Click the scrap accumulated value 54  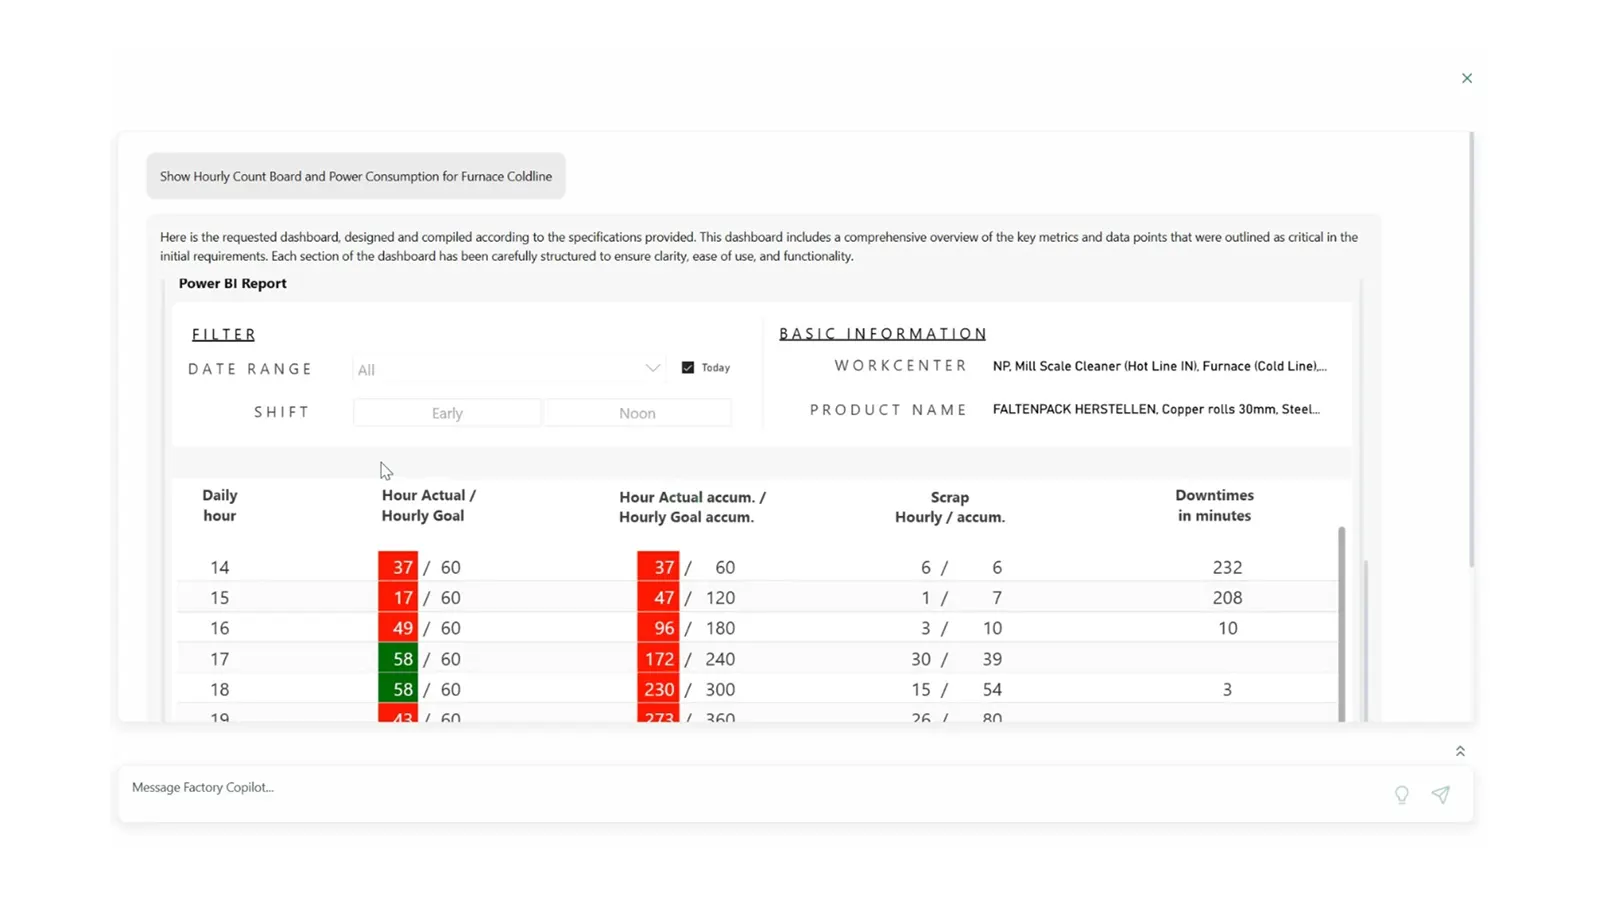coord(992,689)
